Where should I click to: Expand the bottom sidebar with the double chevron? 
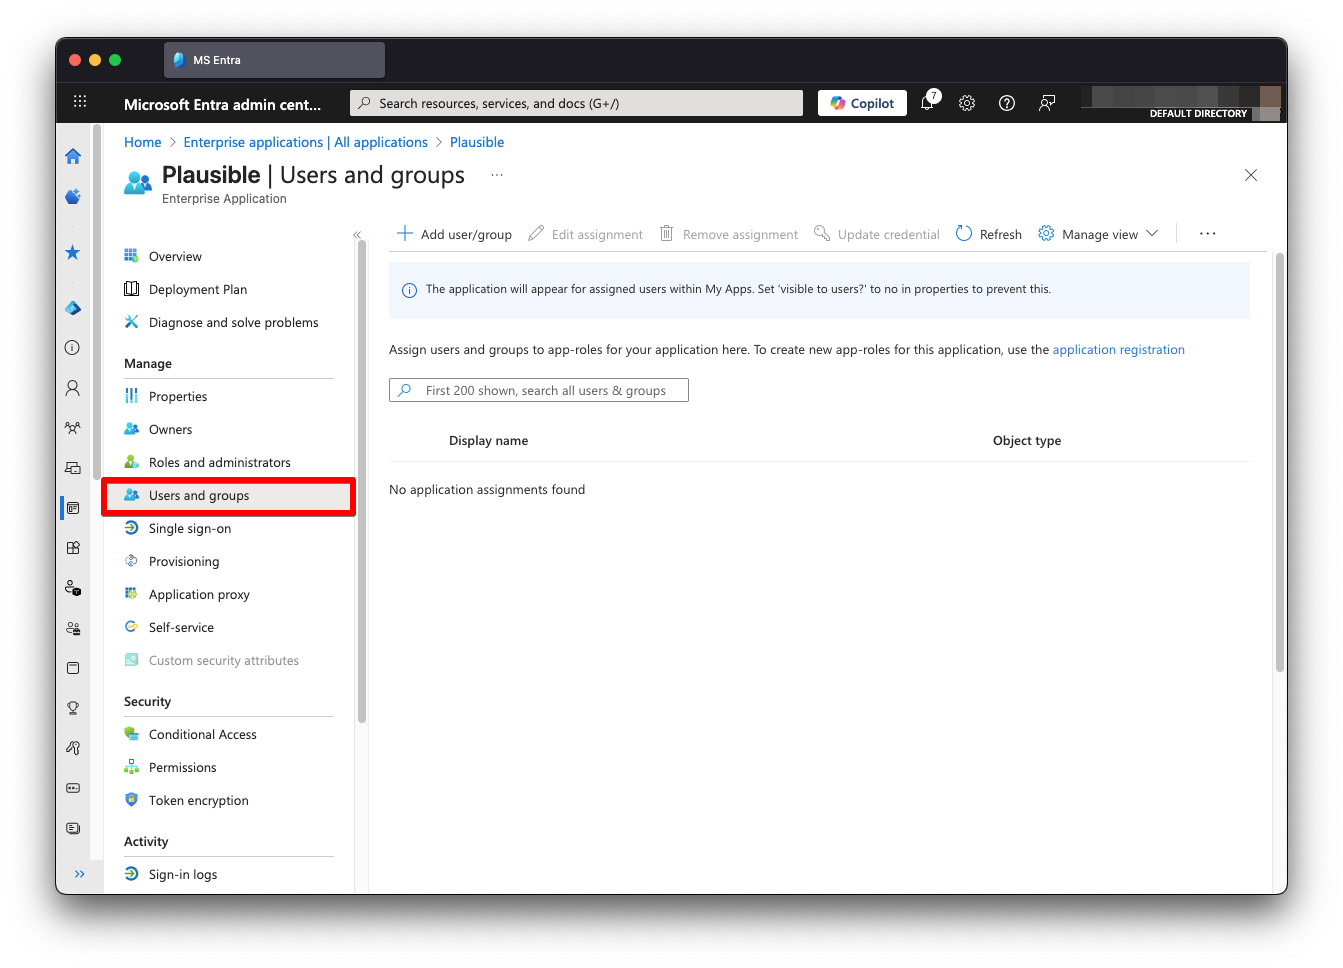(x=80, y=873)
